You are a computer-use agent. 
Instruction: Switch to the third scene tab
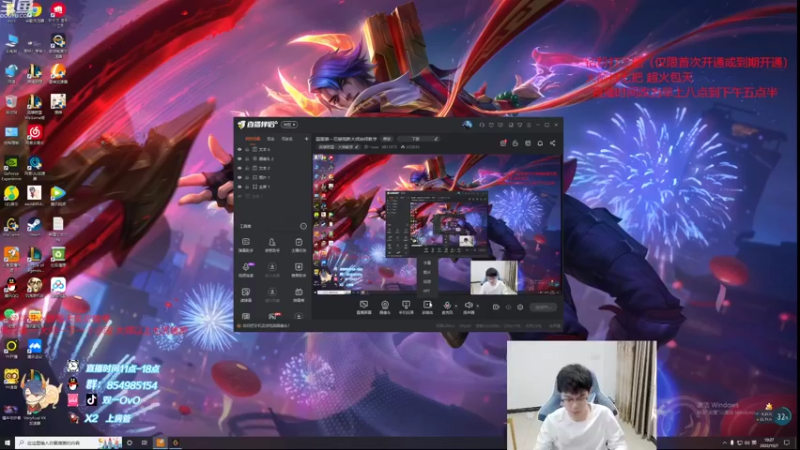pos(287,139)
